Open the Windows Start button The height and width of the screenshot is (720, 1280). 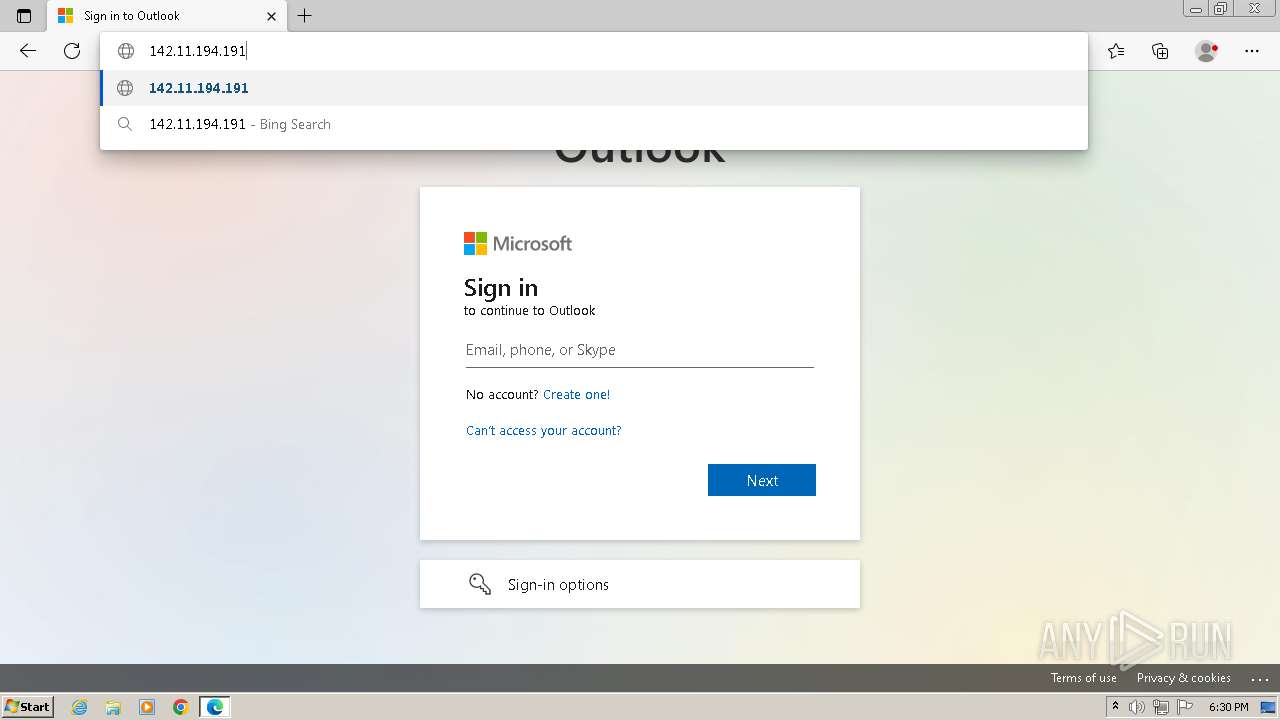(27, 707)
